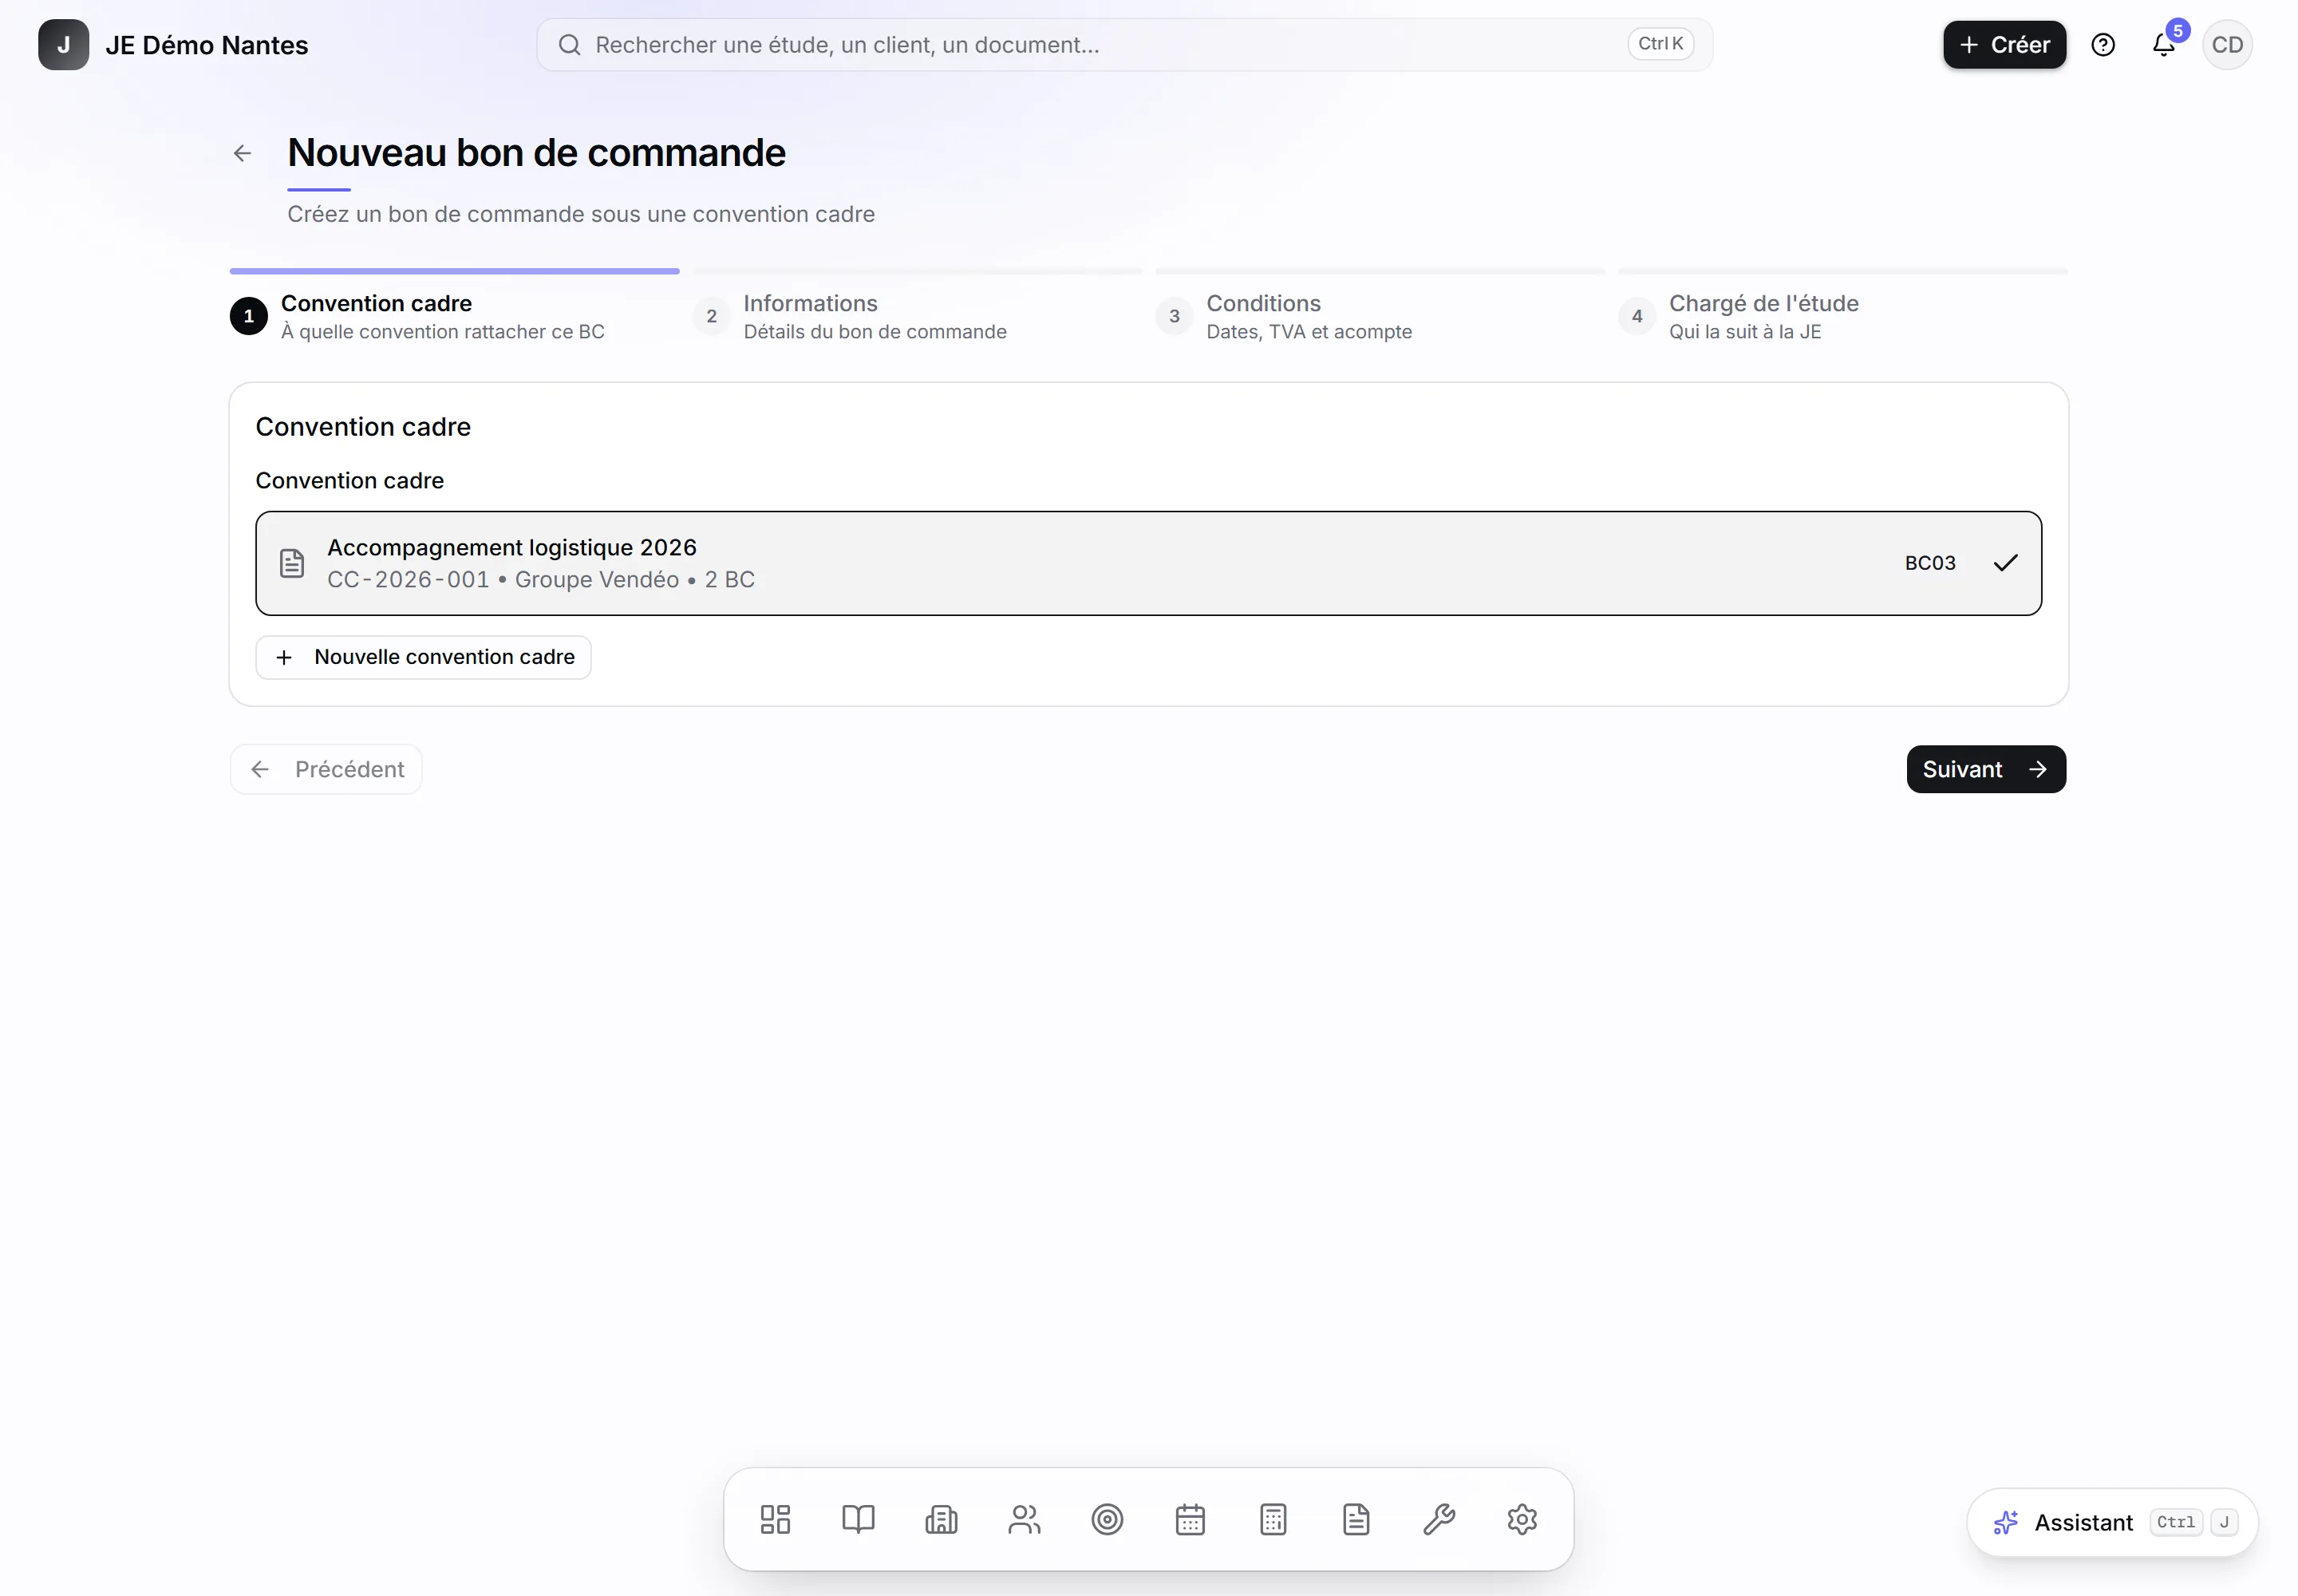Click the BC03 label in convention row

coord(1930,563)
